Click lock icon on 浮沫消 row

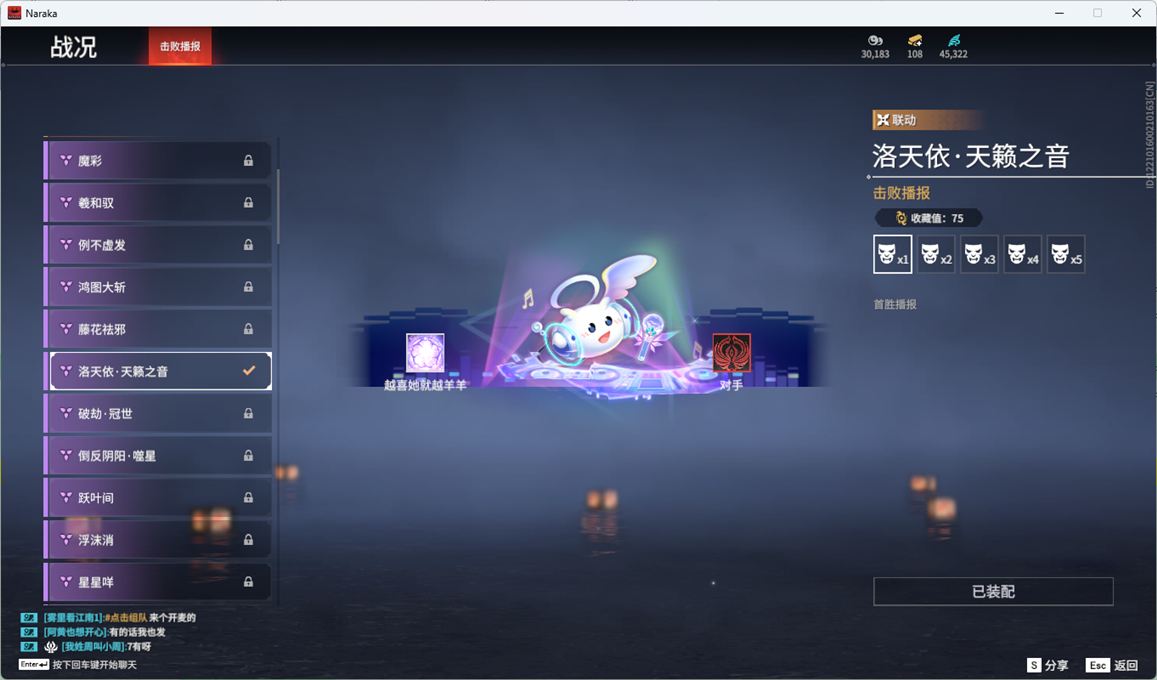pyautogui.click(x=249, y=539)
